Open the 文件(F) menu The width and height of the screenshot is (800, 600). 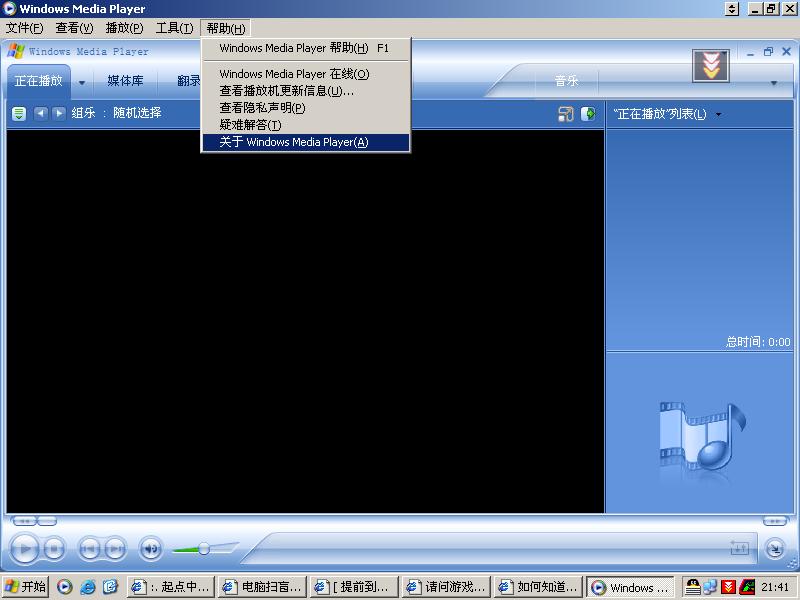[24, 28]
